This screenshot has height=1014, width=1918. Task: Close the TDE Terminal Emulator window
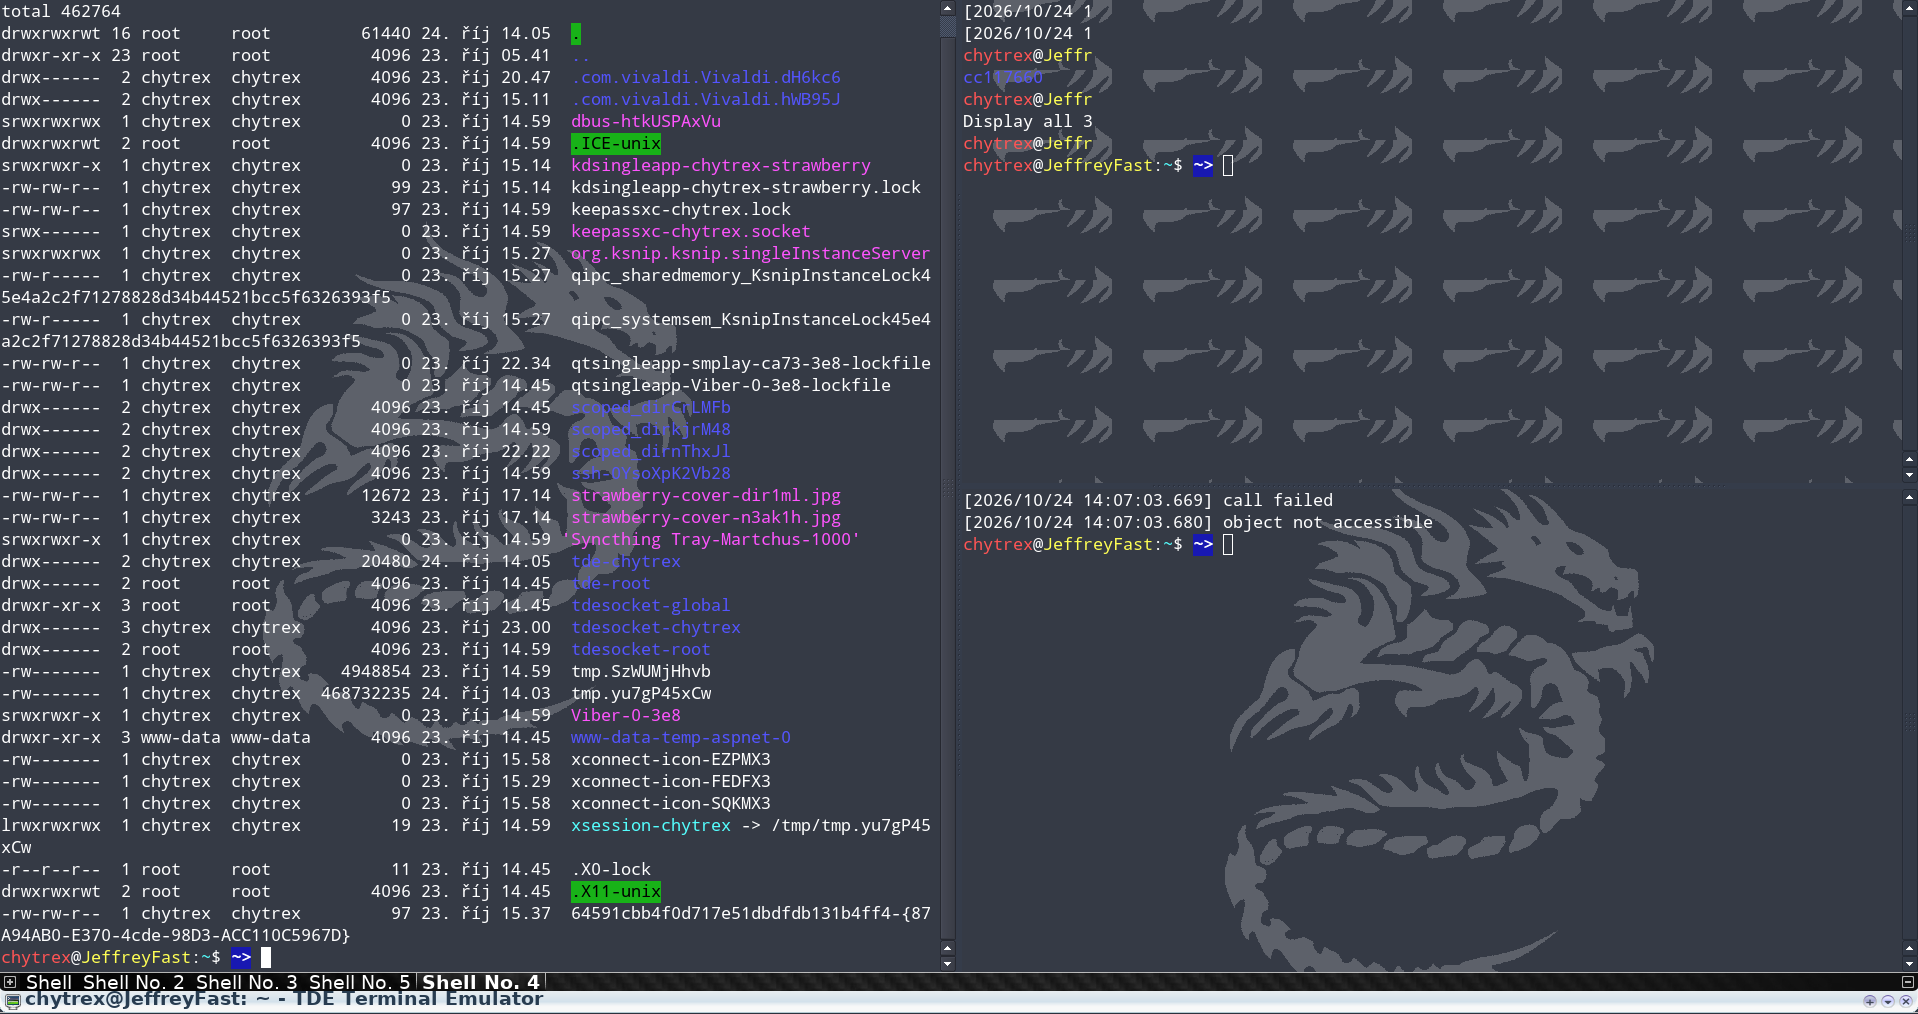pos(1906,1000)
